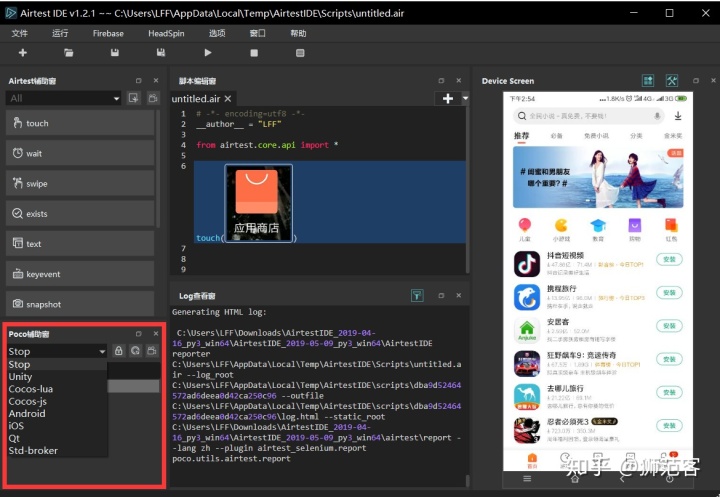Click the search field on device screen

(x=589, y=116)
